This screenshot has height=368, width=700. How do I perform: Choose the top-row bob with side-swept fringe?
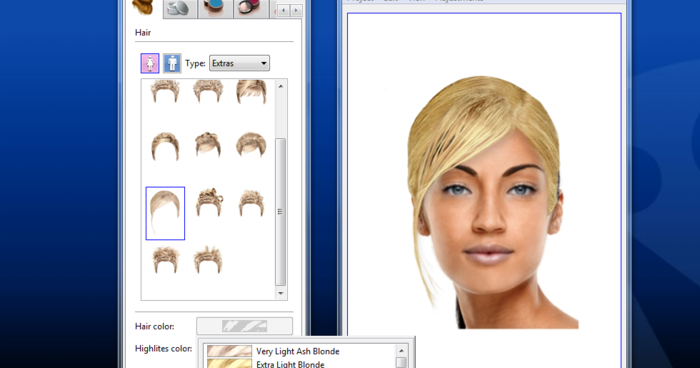pyautogui.click(x=251, y=91)
